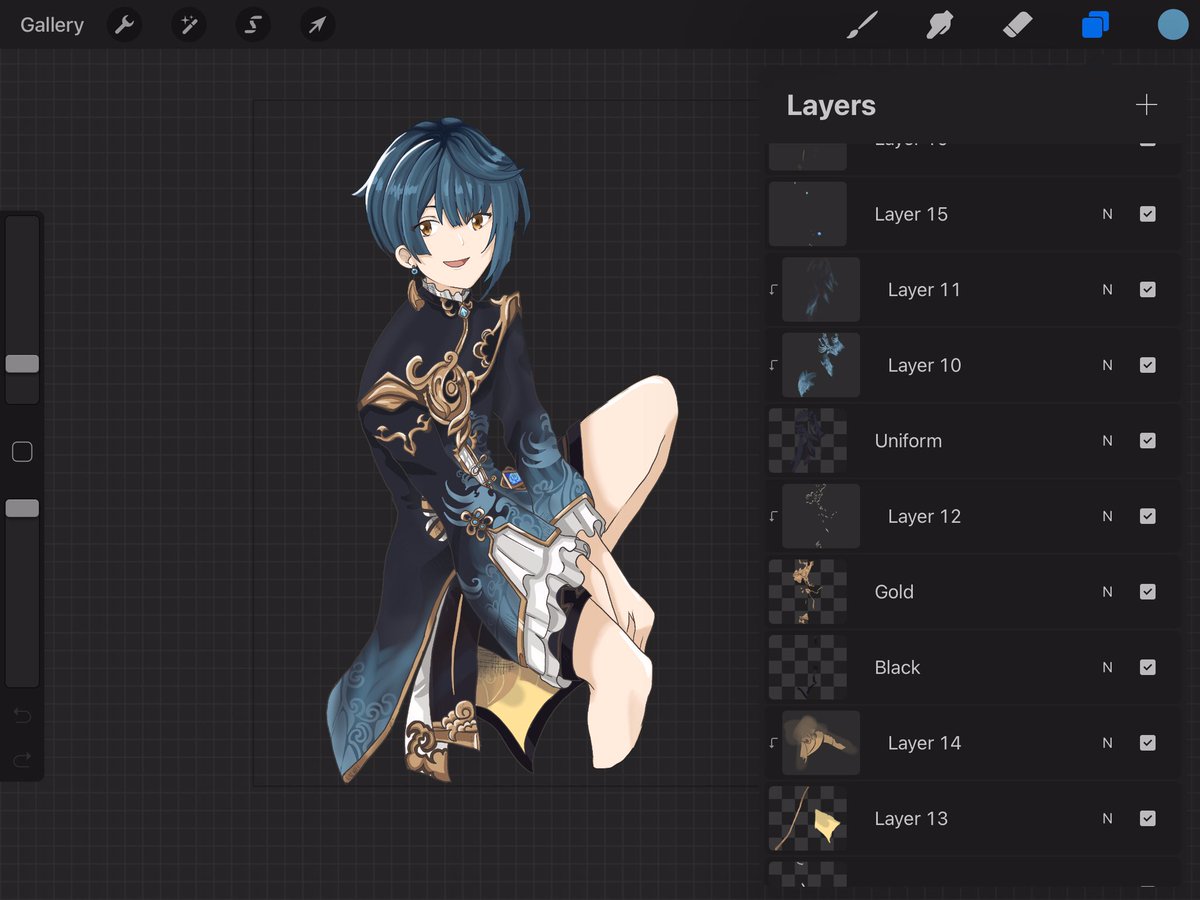
Task: Select the Gold layer thumbnail
Action: 808,592
